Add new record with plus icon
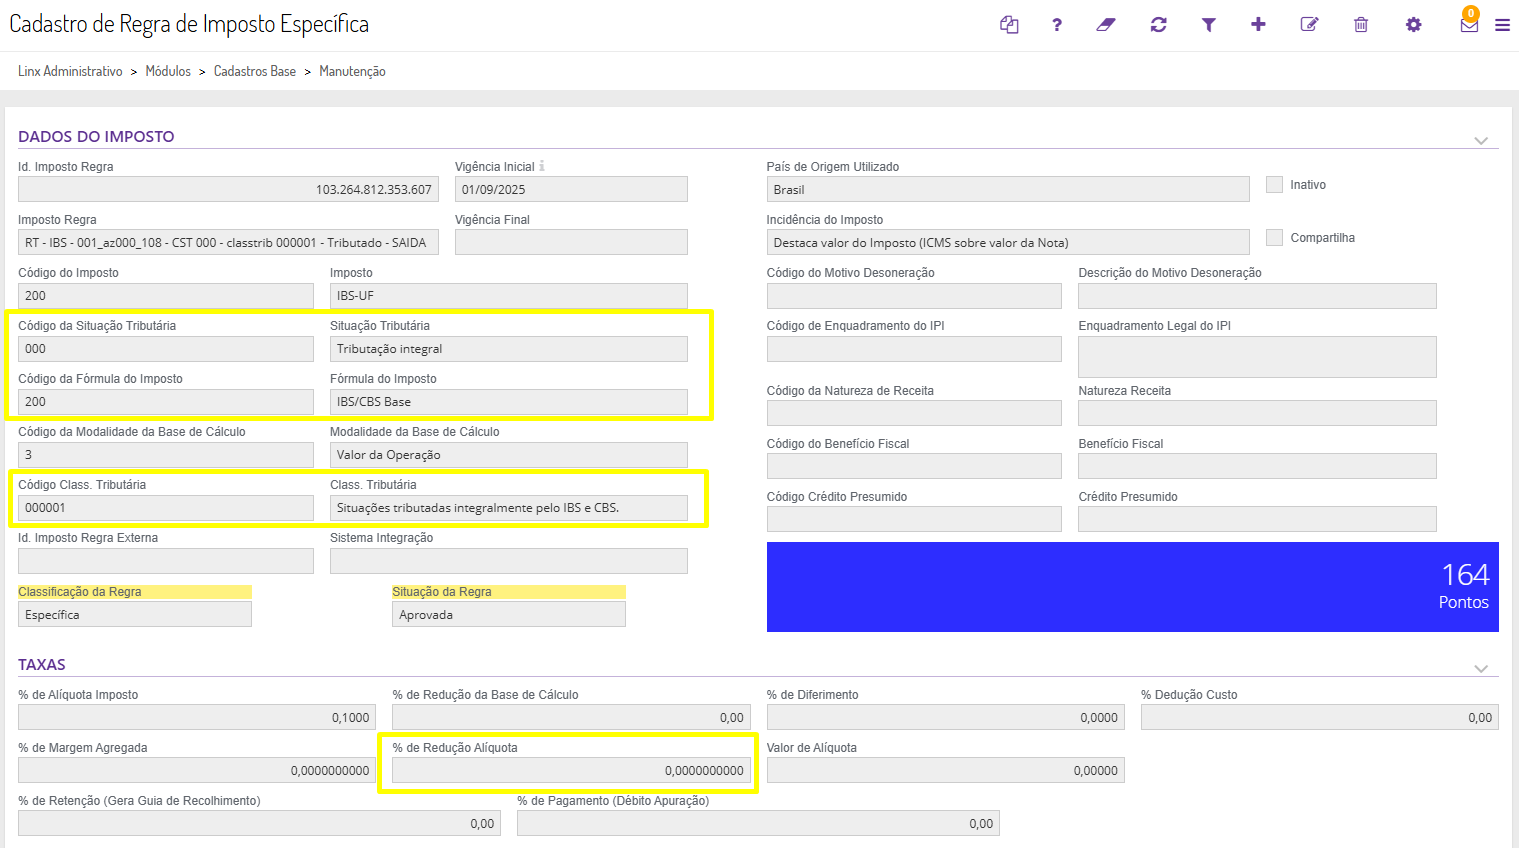1519x848 pixels. tap(1258, 25)
